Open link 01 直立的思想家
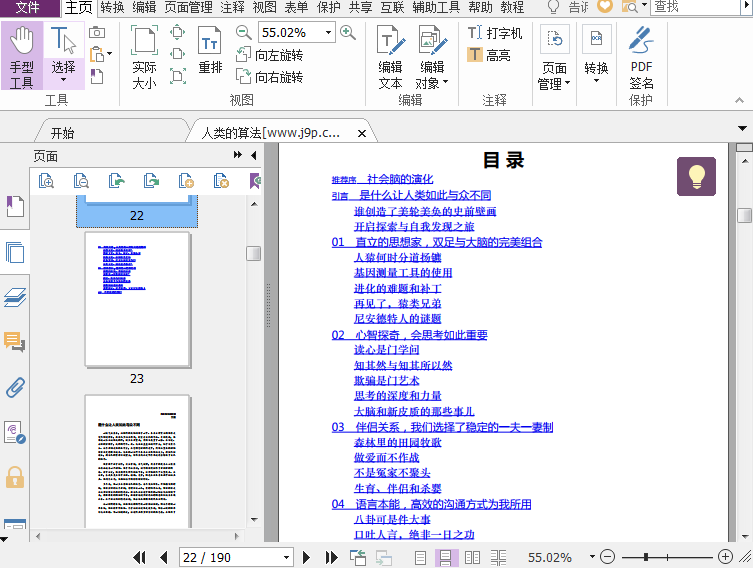Image resolution: width=753 pixels, height=568 pixels. coord(437,242)
